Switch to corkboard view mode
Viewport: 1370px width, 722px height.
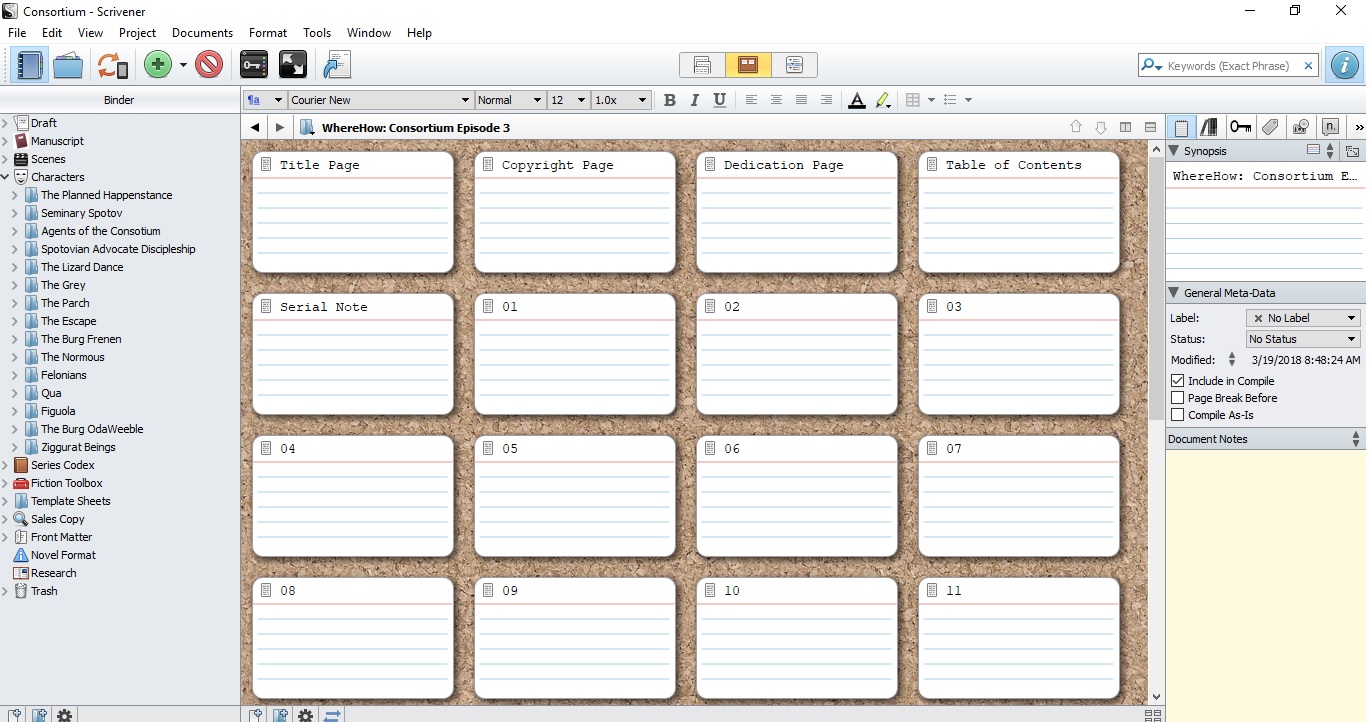(x=748, y=65)
